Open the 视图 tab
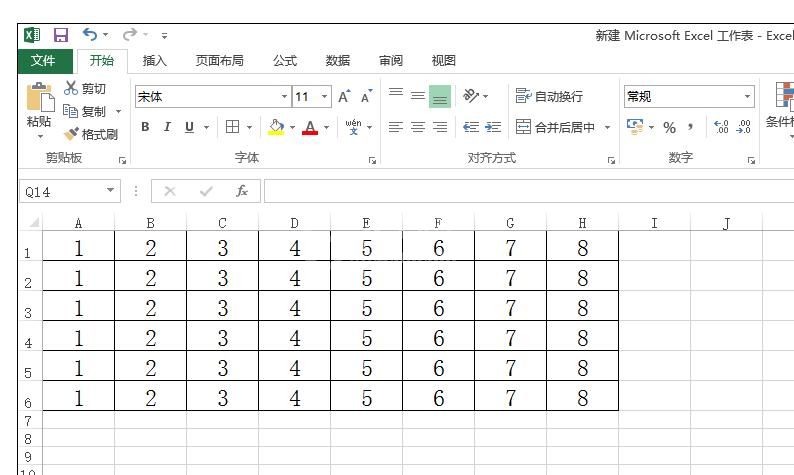 click(443, 61)
